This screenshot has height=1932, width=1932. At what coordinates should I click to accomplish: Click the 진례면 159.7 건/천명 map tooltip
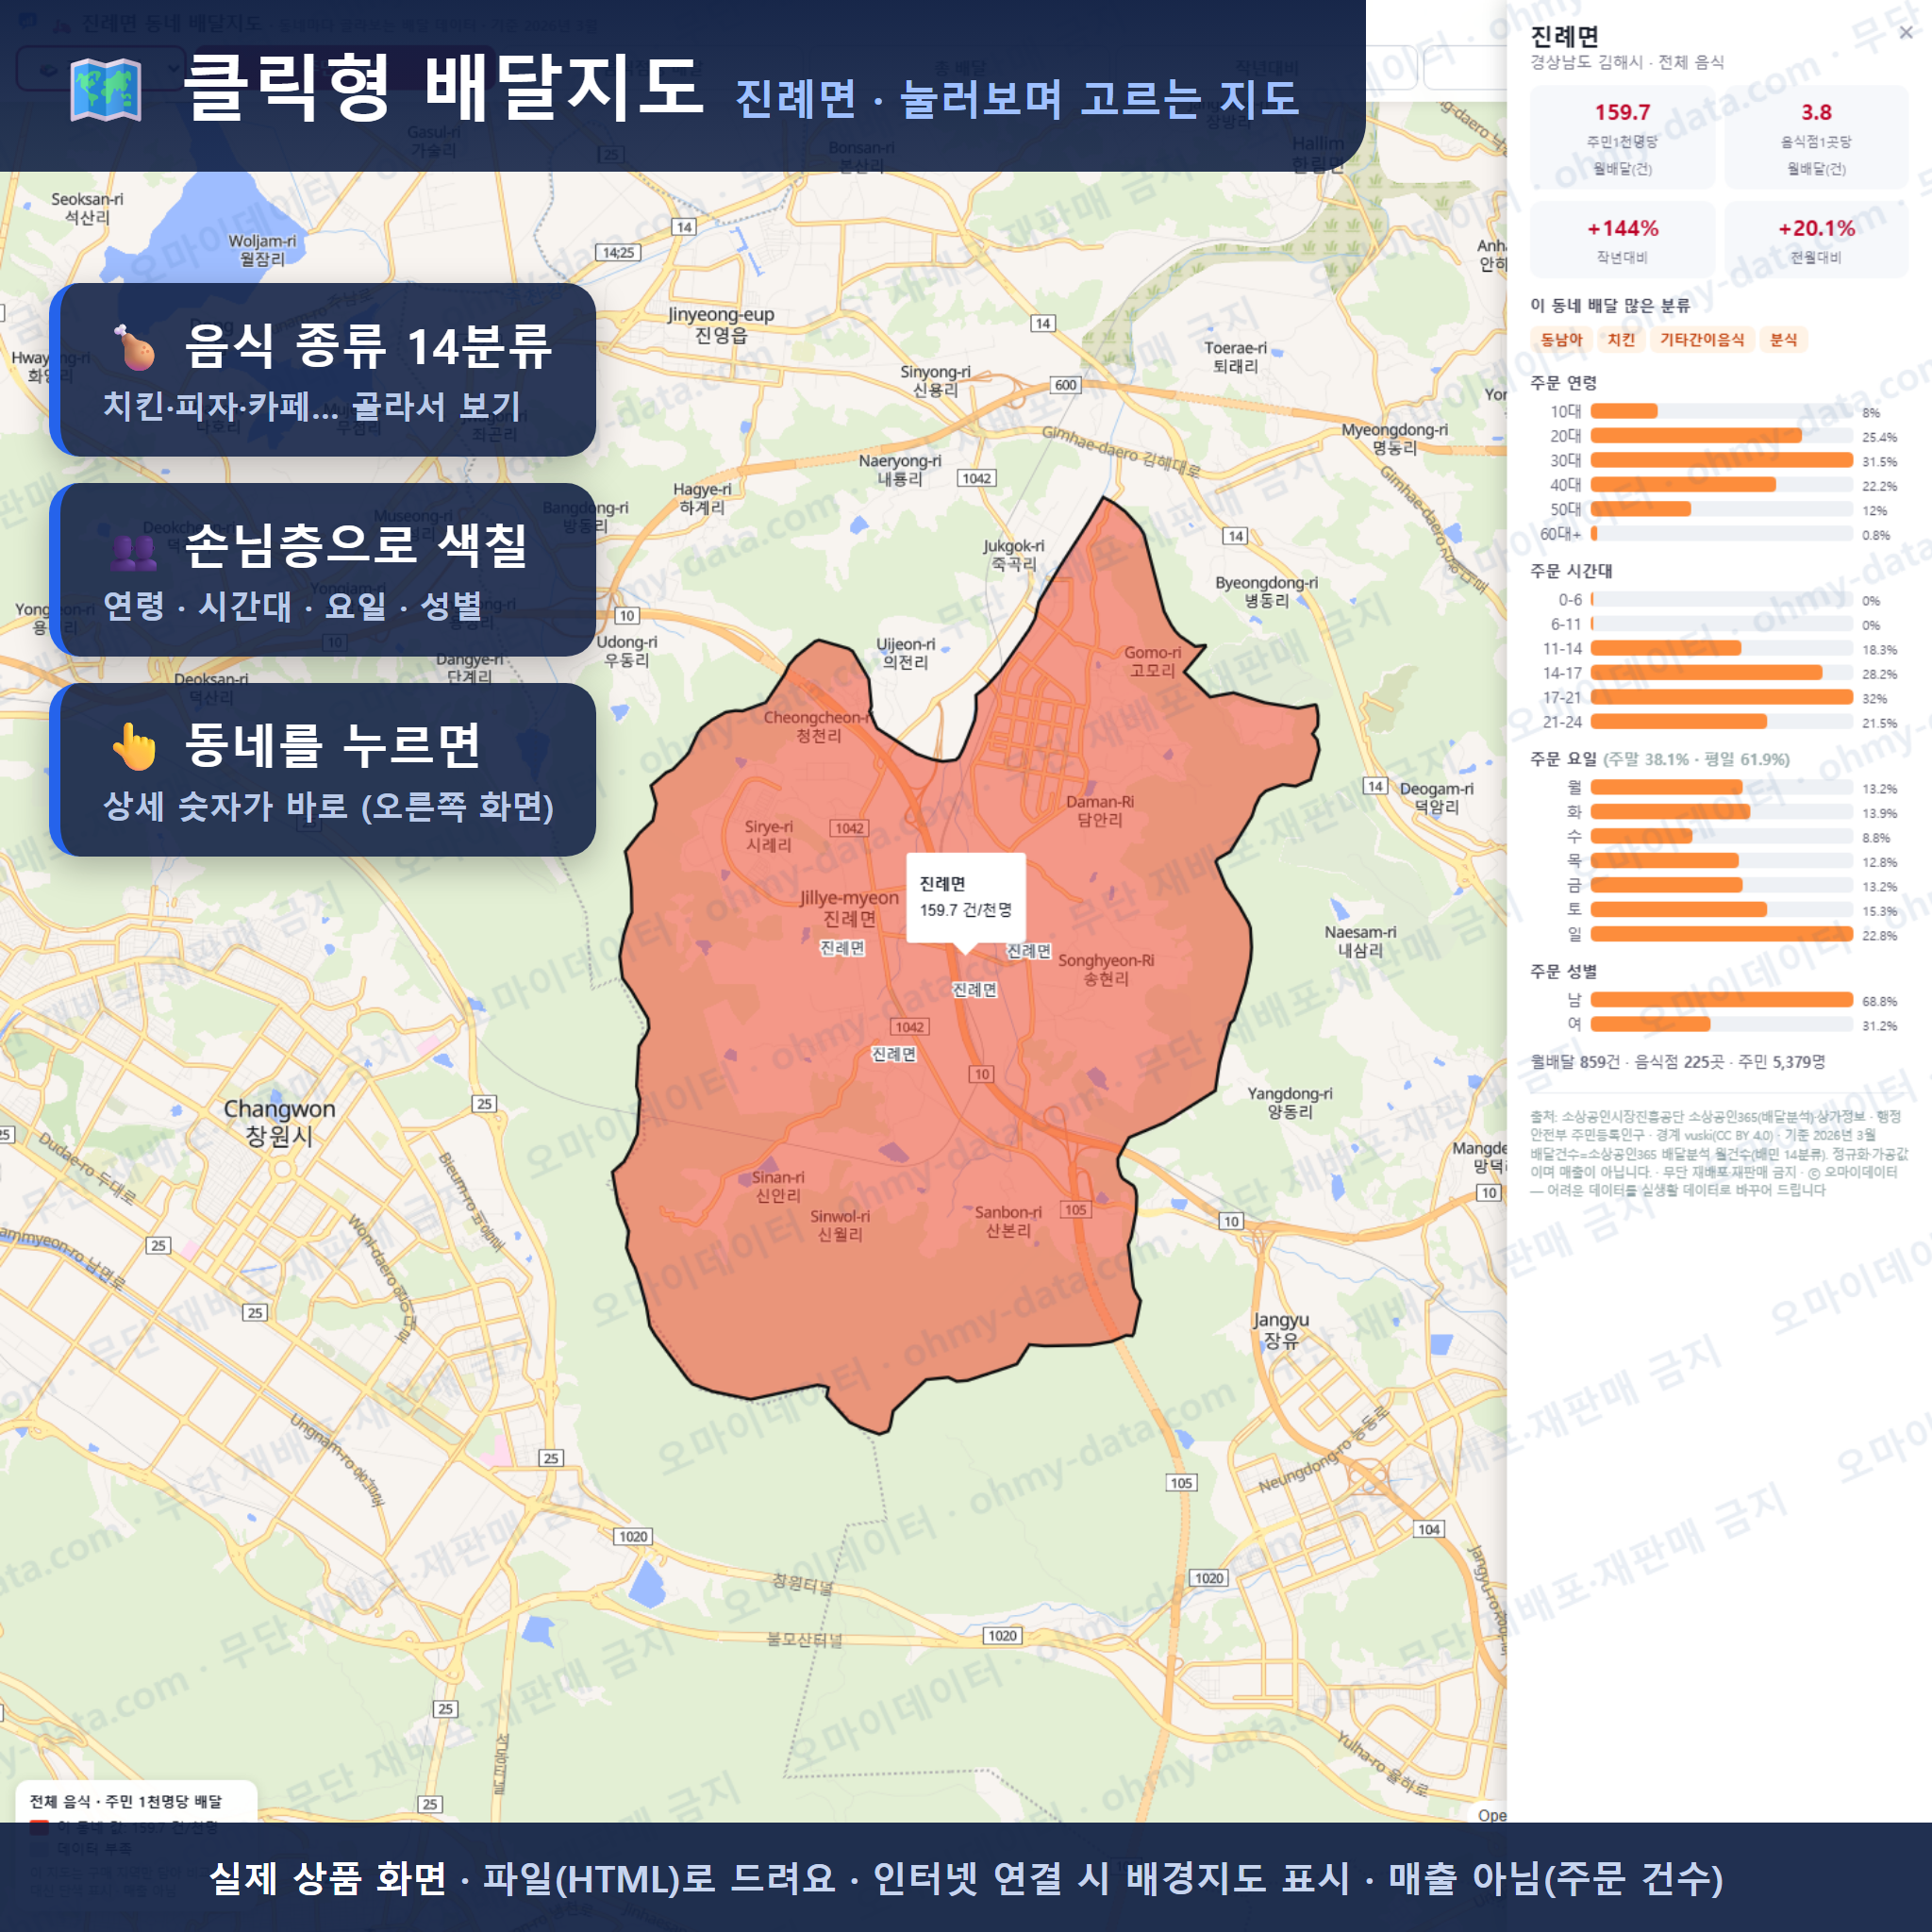click(965, 897)
